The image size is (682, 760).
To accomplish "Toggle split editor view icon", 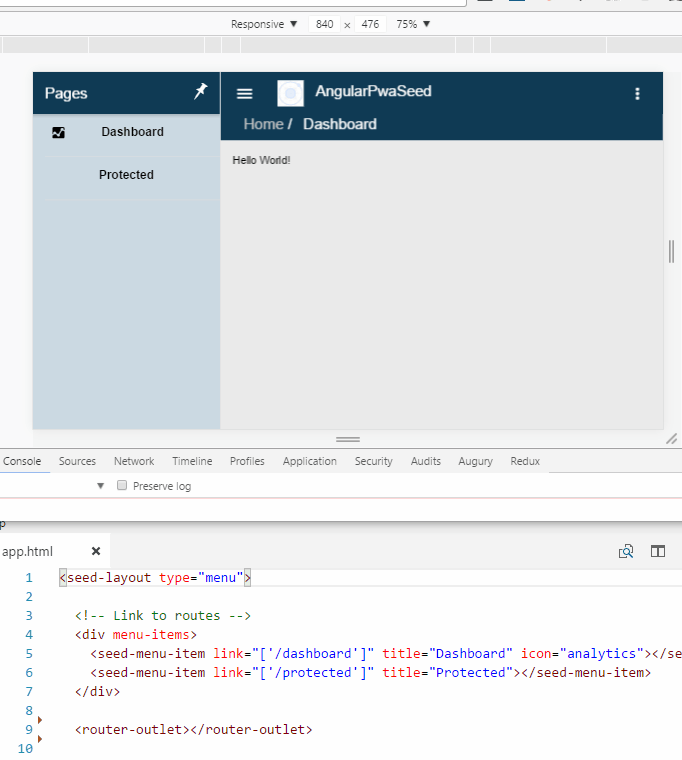I will [x=658, y=551].
